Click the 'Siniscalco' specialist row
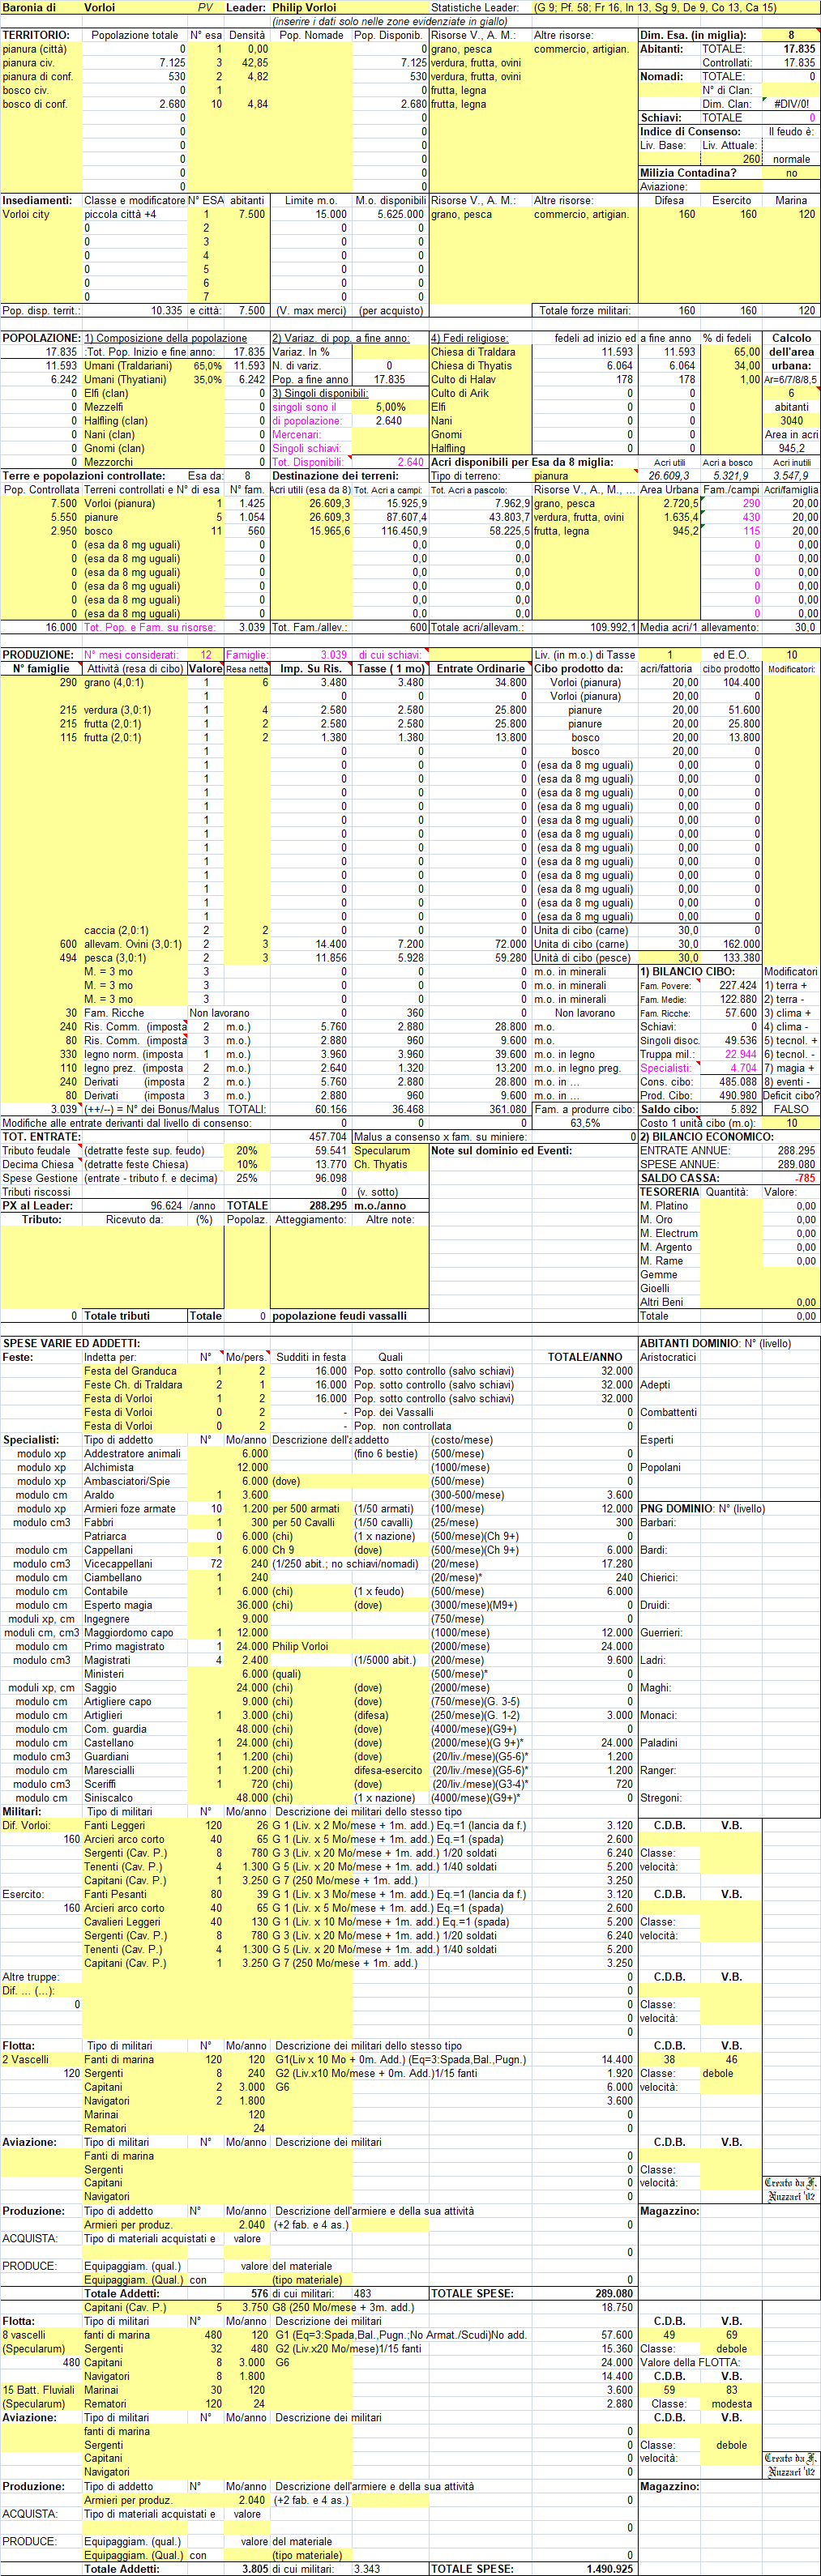 (108, 1798)
